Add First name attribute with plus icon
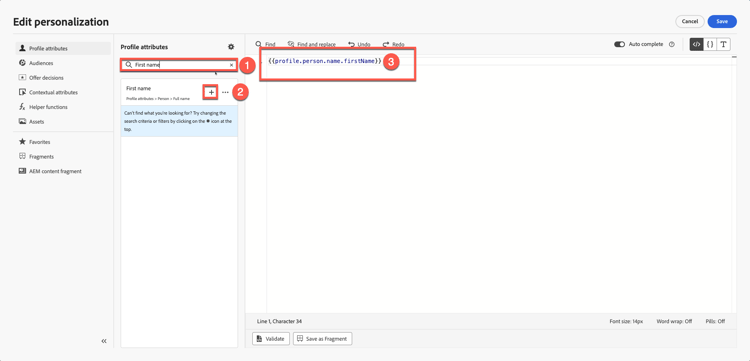Viewport: 750px width, 361px height. click(x=211, y=92)
